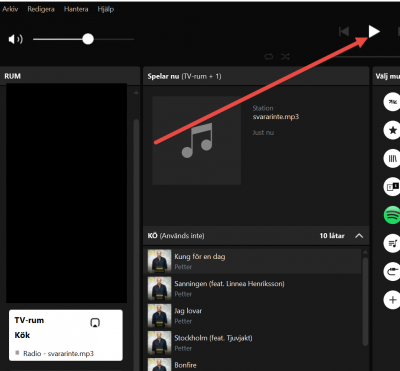Viewport: 400px width, 371px height.
Task: Click the music note album art placeholder
Action: [x=197, y=140]
